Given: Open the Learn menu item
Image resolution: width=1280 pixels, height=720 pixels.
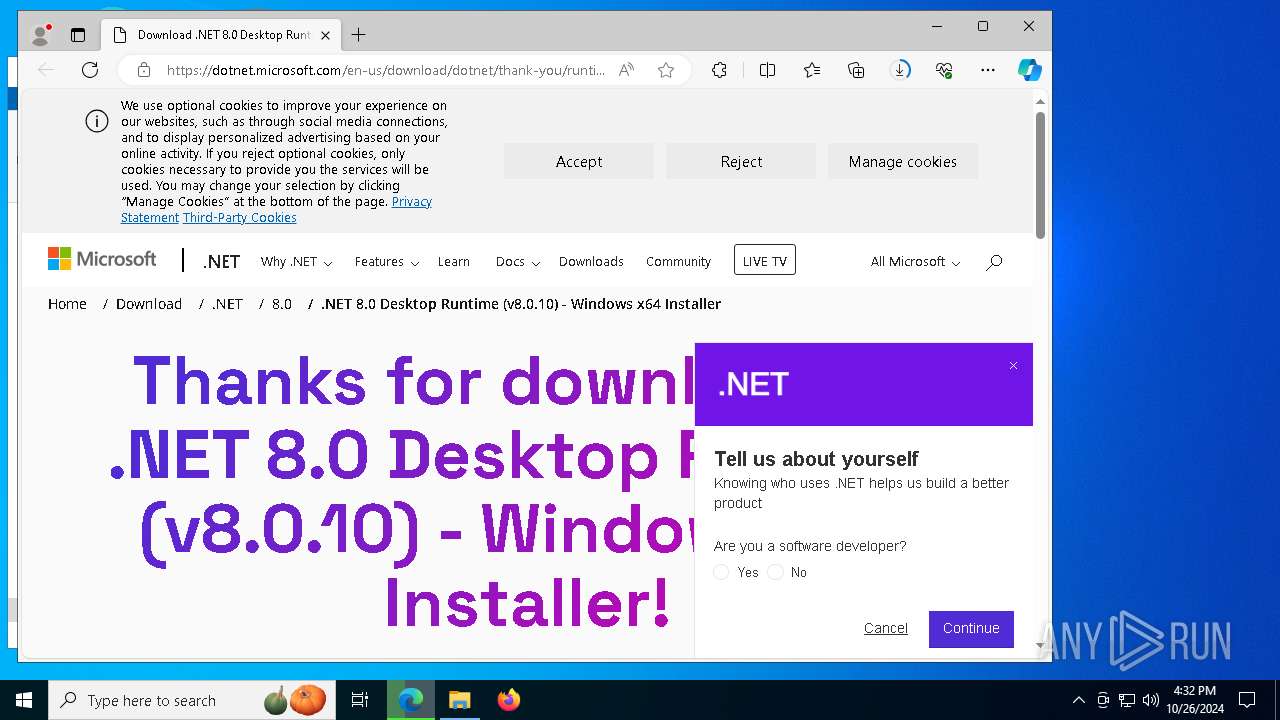Looking at the screenshot, I should (453, 261).
